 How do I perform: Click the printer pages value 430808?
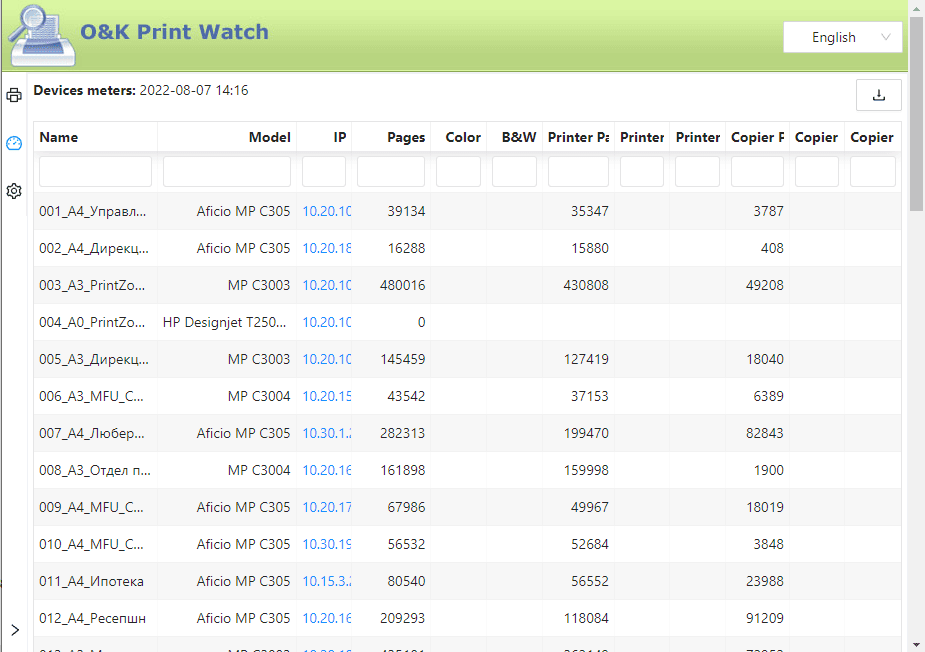(586, 286)
